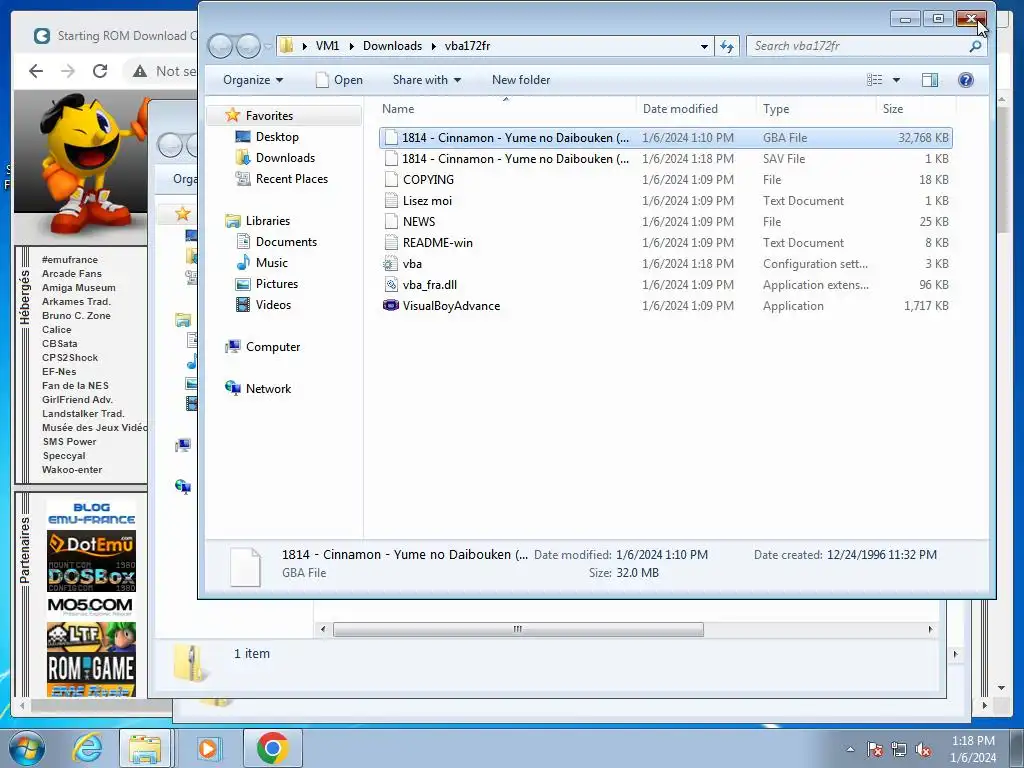Expand the recent pages dropdown arrow
The width and height of the screenshot is (1024, 768).
pos(268,46)
